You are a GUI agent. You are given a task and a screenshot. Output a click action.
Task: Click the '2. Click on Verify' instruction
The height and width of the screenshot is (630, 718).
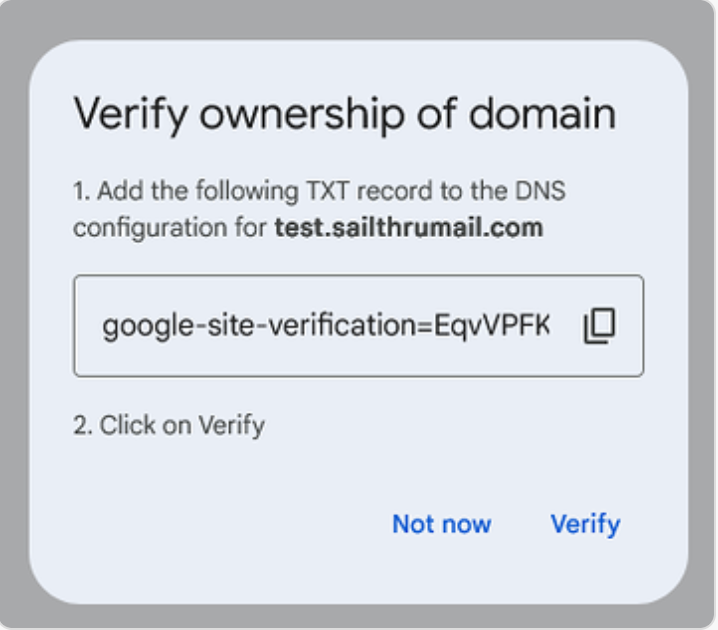click(x=168, y=425)
